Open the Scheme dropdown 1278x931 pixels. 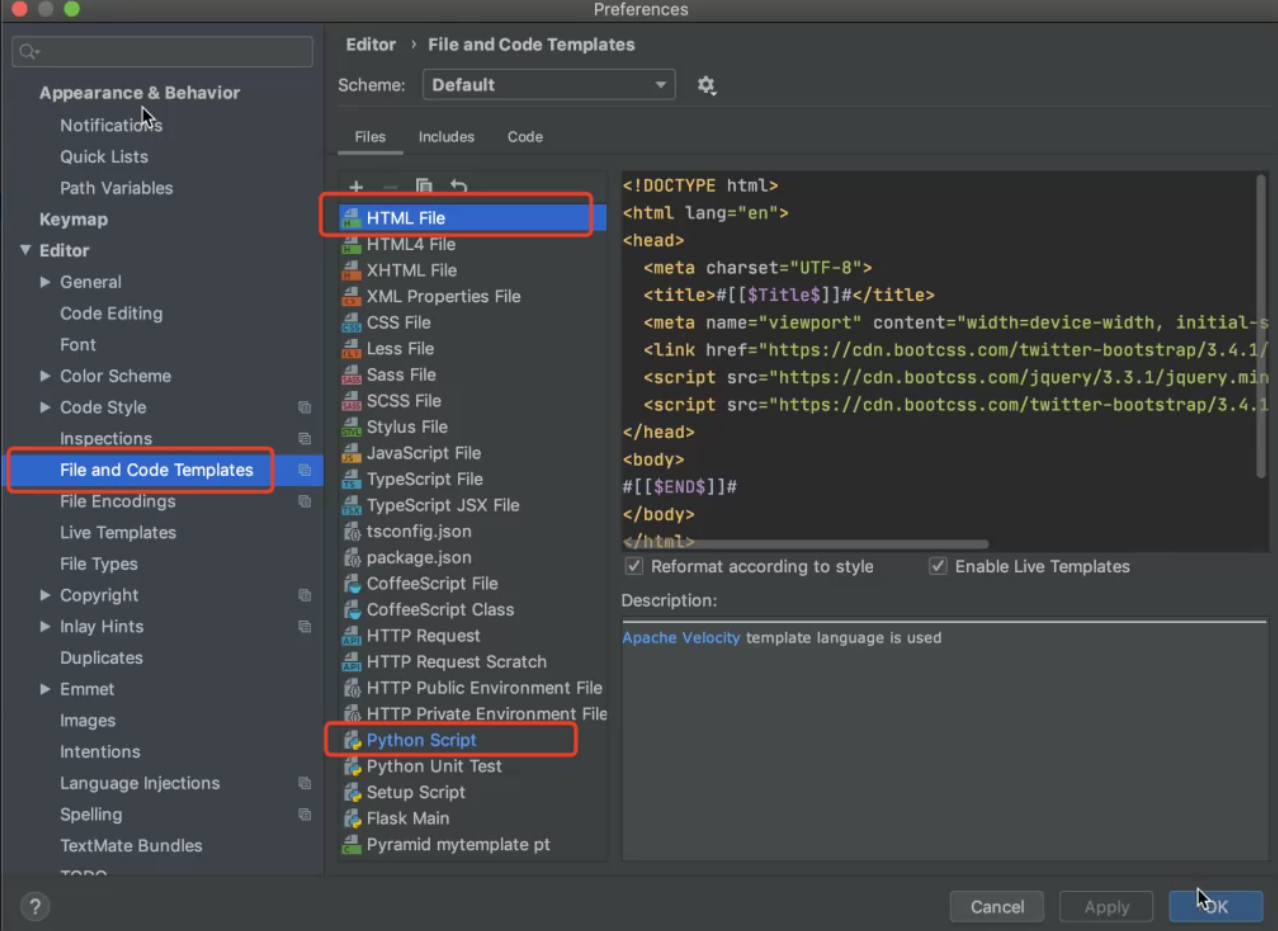pos(549,85)
